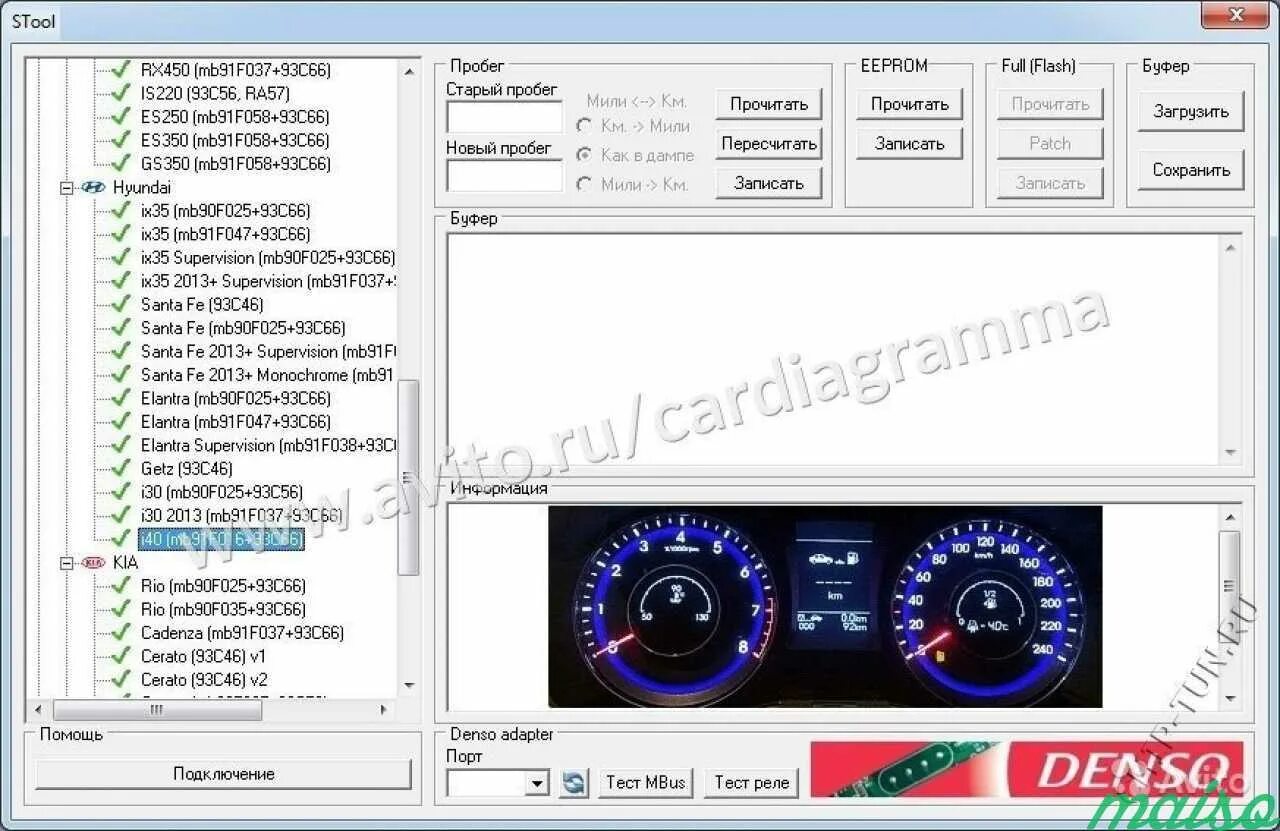1280x831 pixels.
Task: Click the Тест реле button
Action: click(752, 783)
